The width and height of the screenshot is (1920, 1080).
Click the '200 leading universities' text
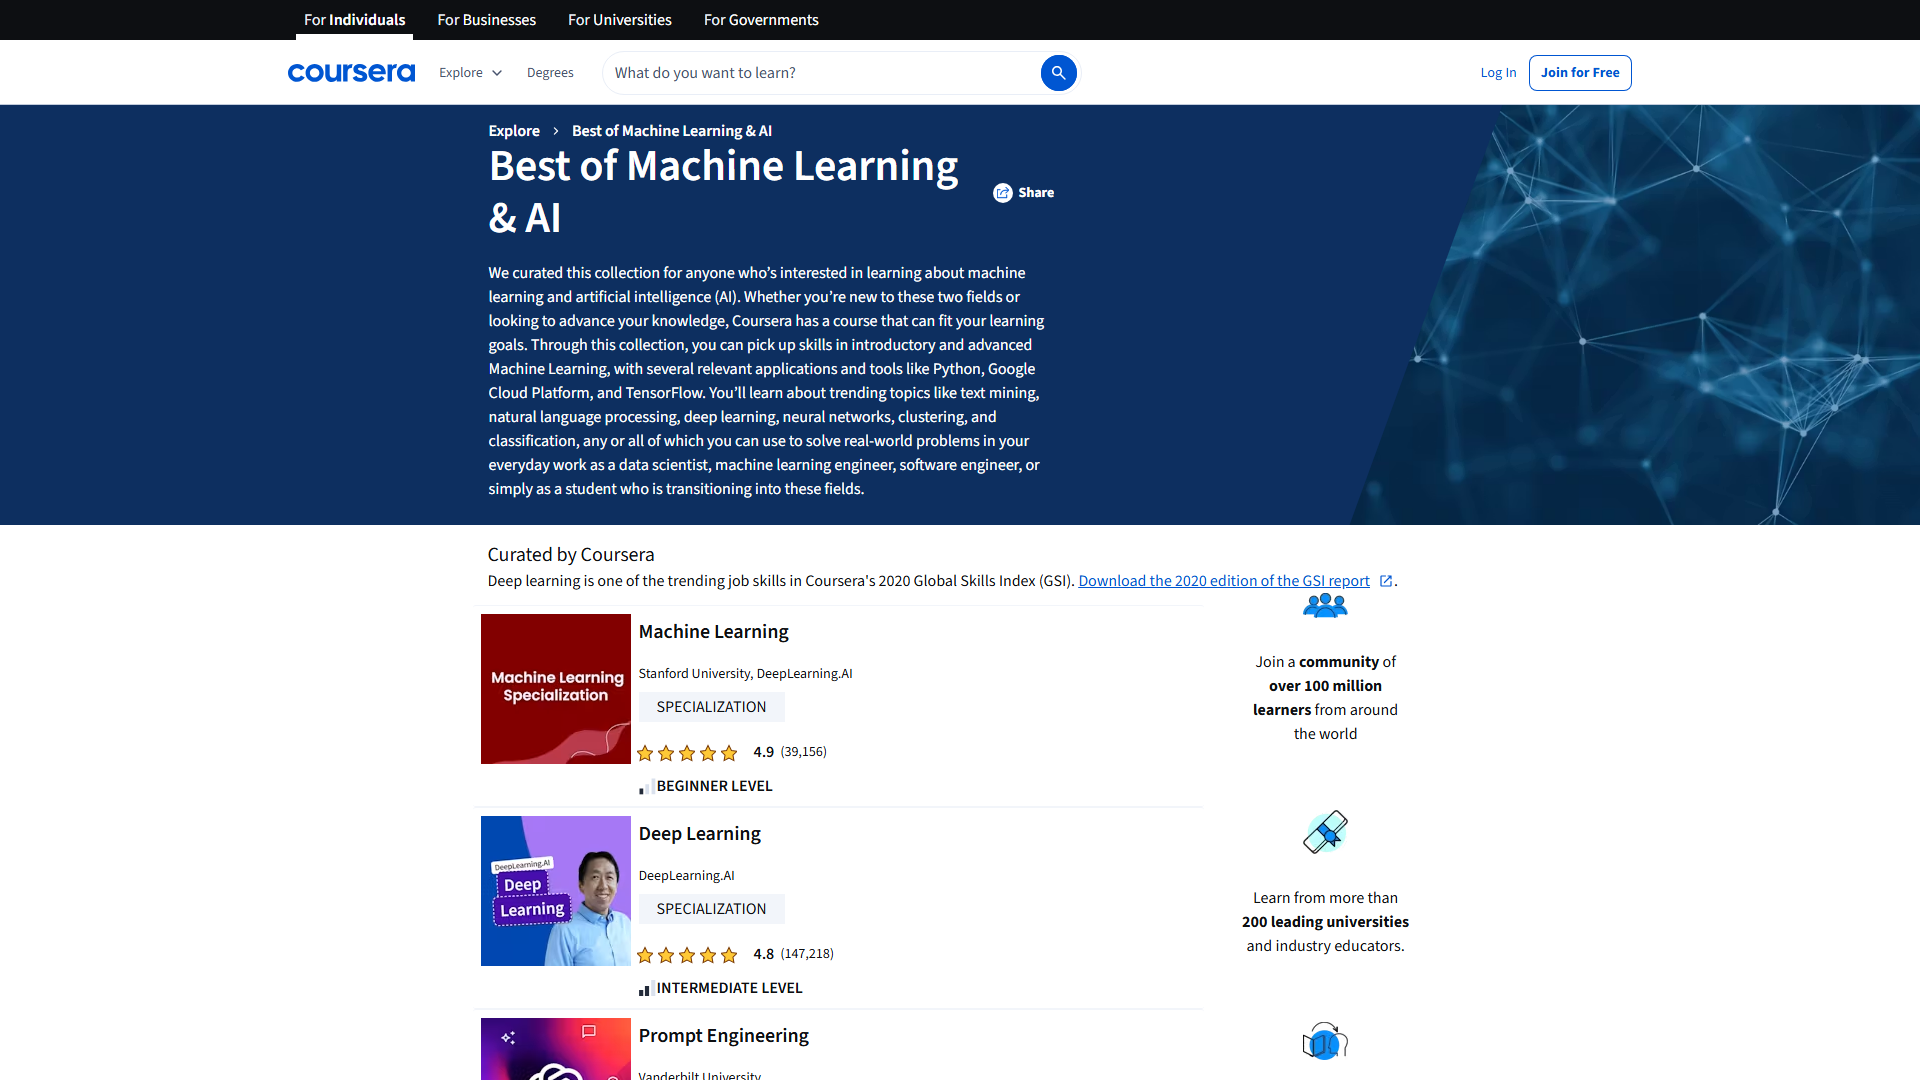coord(1325,922)
